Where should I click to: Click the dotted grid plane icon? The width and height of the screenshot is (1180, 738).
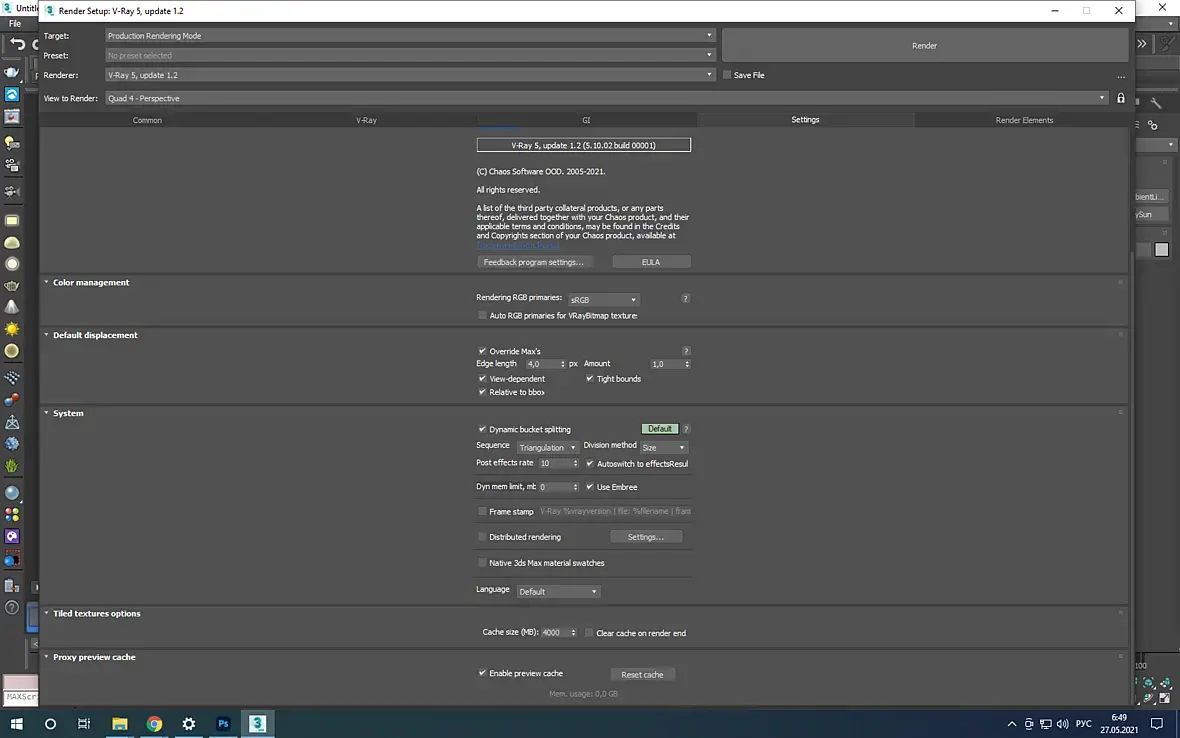[x=12, y=378]
